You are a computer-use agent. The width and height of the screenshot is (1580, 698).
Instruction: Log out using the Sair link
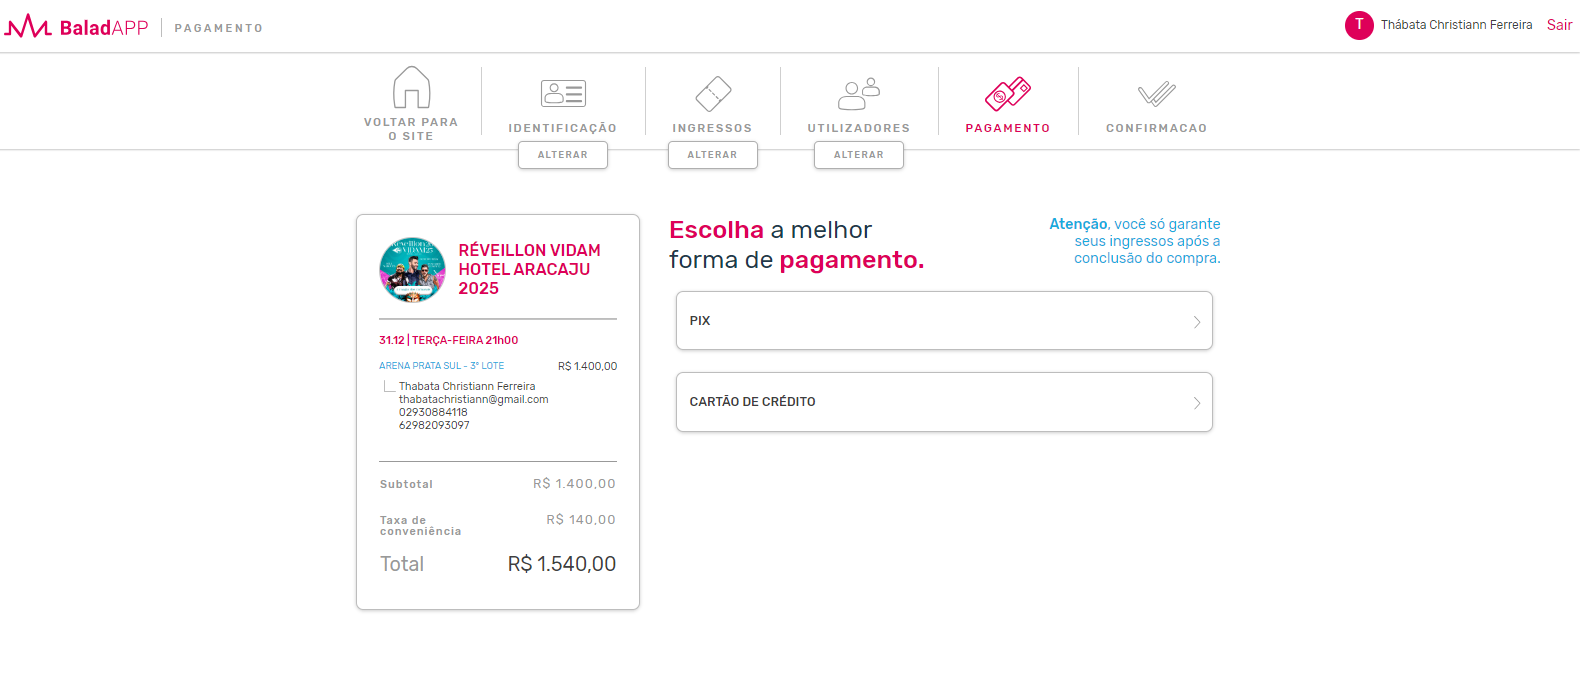pos(1559,25)
